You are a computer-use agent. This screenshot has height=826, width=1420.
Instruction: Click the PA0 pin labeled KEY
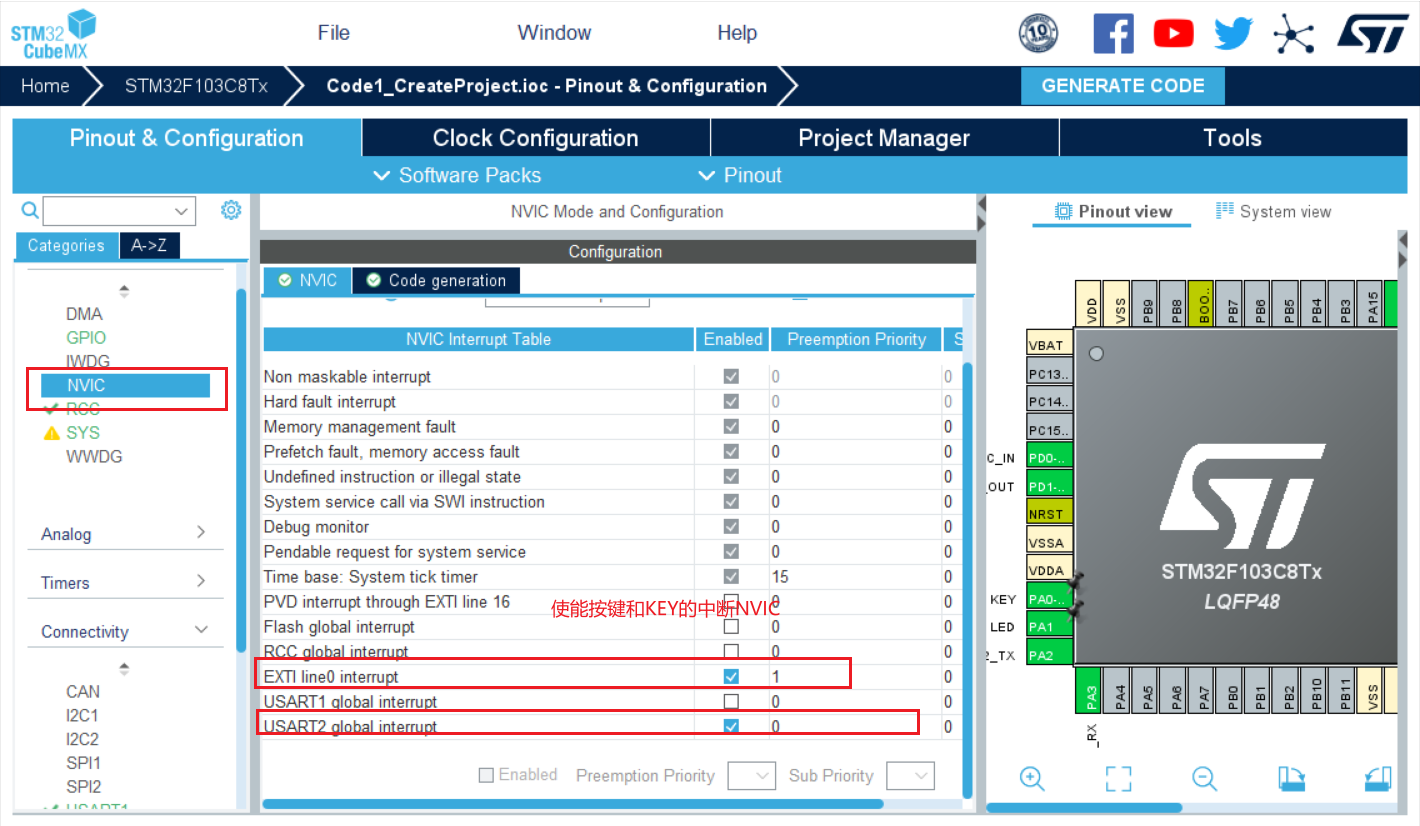(1049, 599)
